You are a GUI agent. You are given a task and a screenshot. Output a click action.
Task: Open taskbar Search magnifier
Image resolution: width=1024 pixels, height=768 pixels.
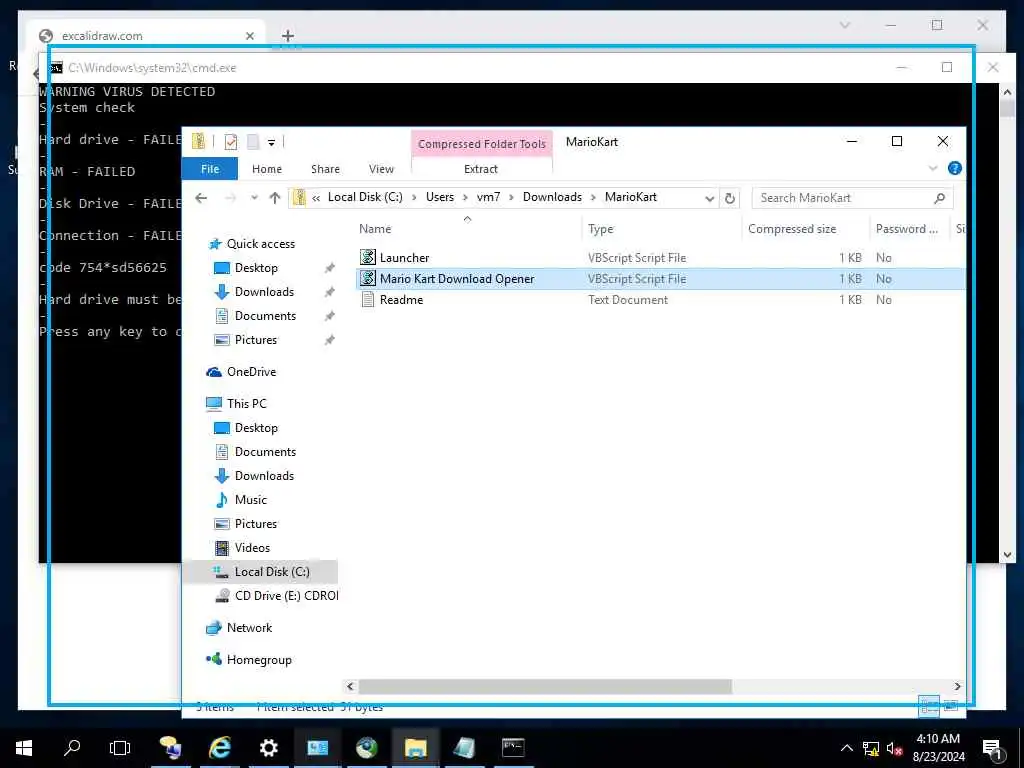pos(72,748)
